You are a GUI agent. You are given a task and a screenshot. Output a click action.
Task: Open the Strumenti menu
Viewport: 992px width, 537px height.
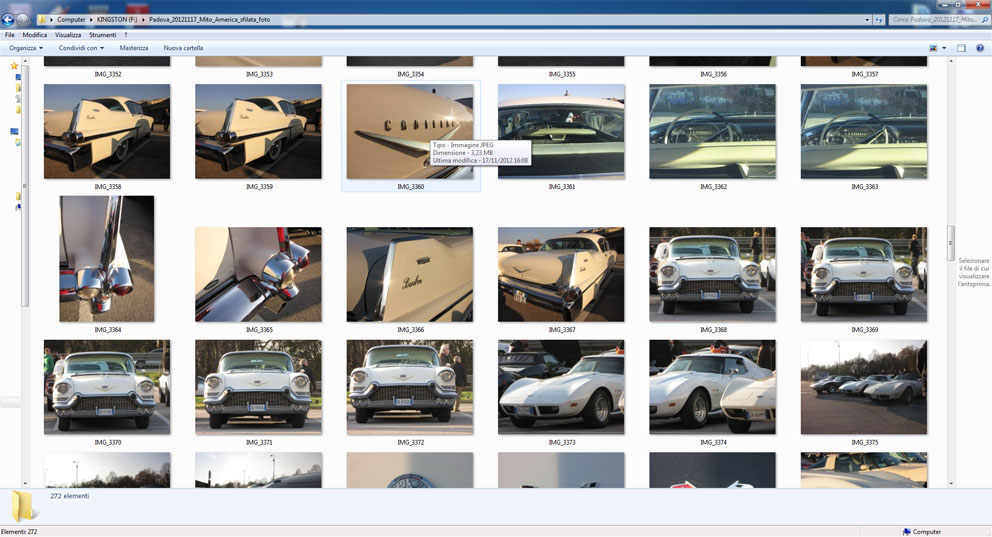coord(102,35)
